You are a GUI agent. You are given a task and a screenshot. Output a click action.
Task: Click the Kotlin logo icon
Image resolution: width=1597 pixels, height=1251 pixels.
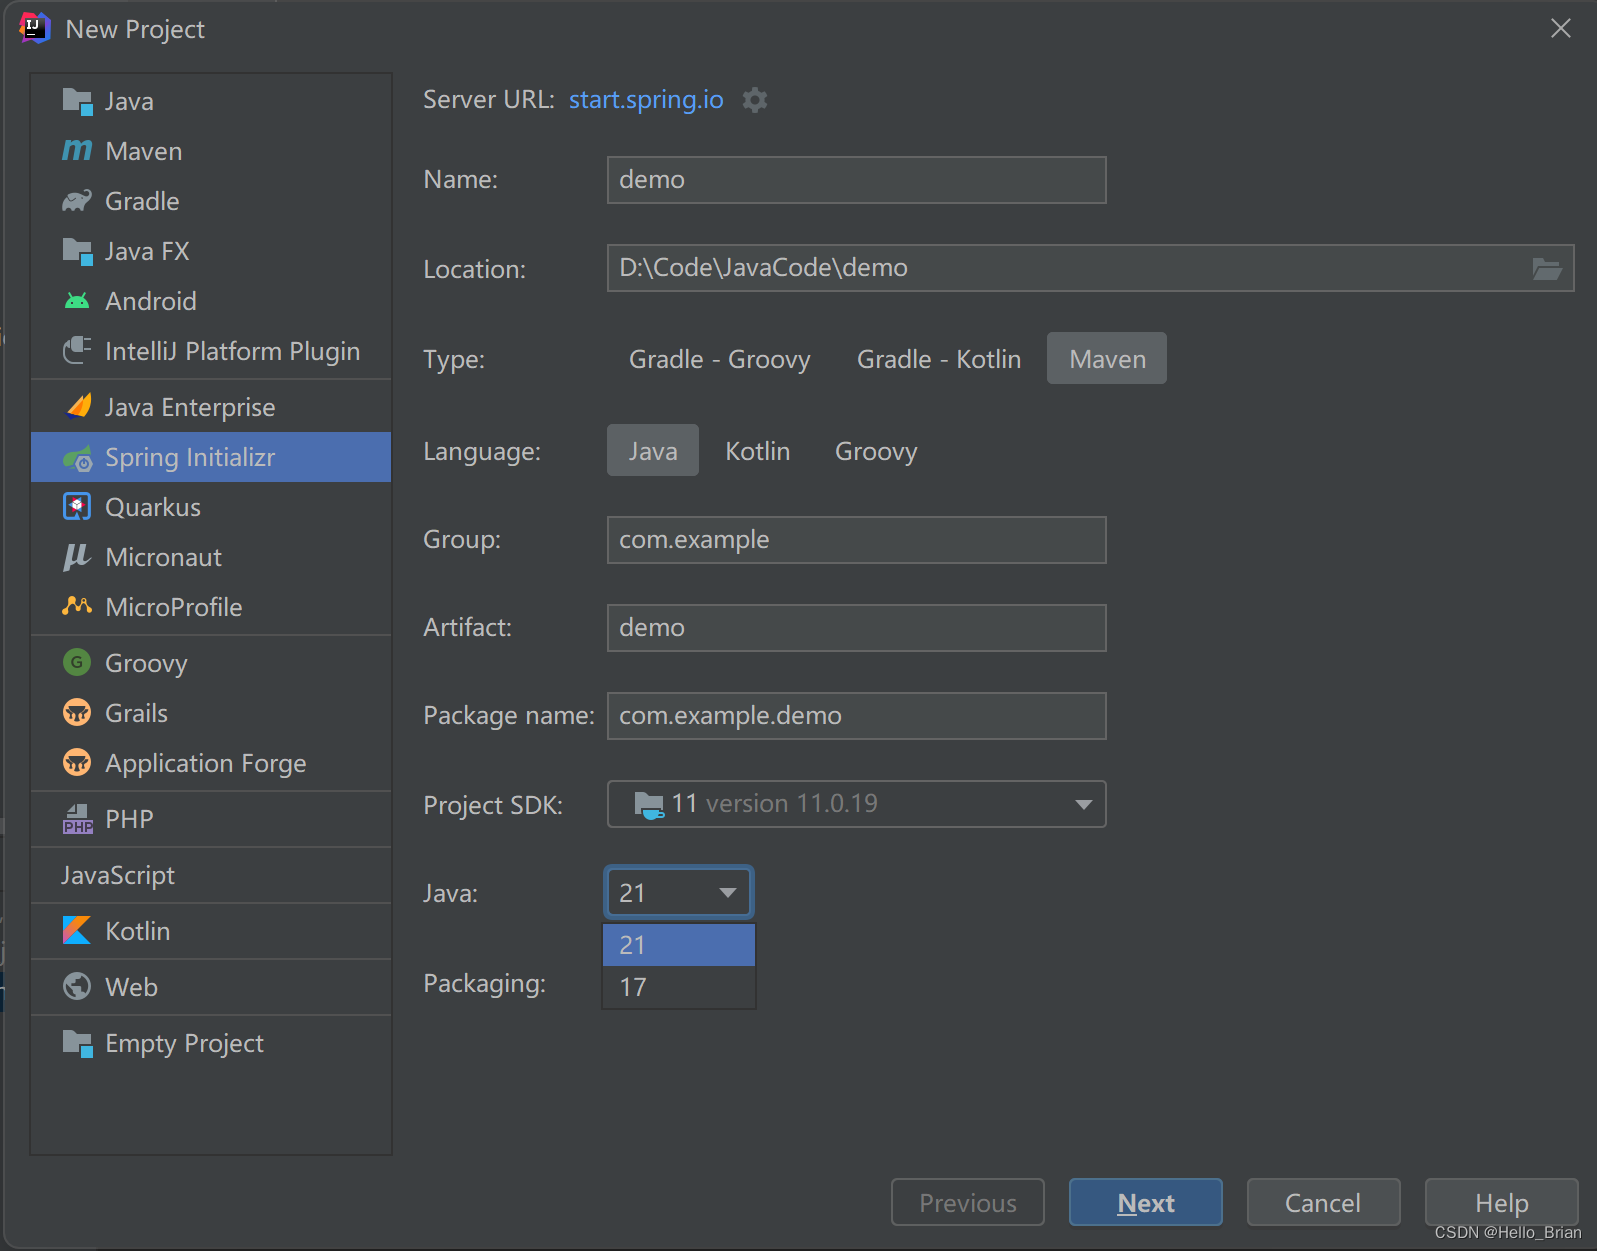77,930
